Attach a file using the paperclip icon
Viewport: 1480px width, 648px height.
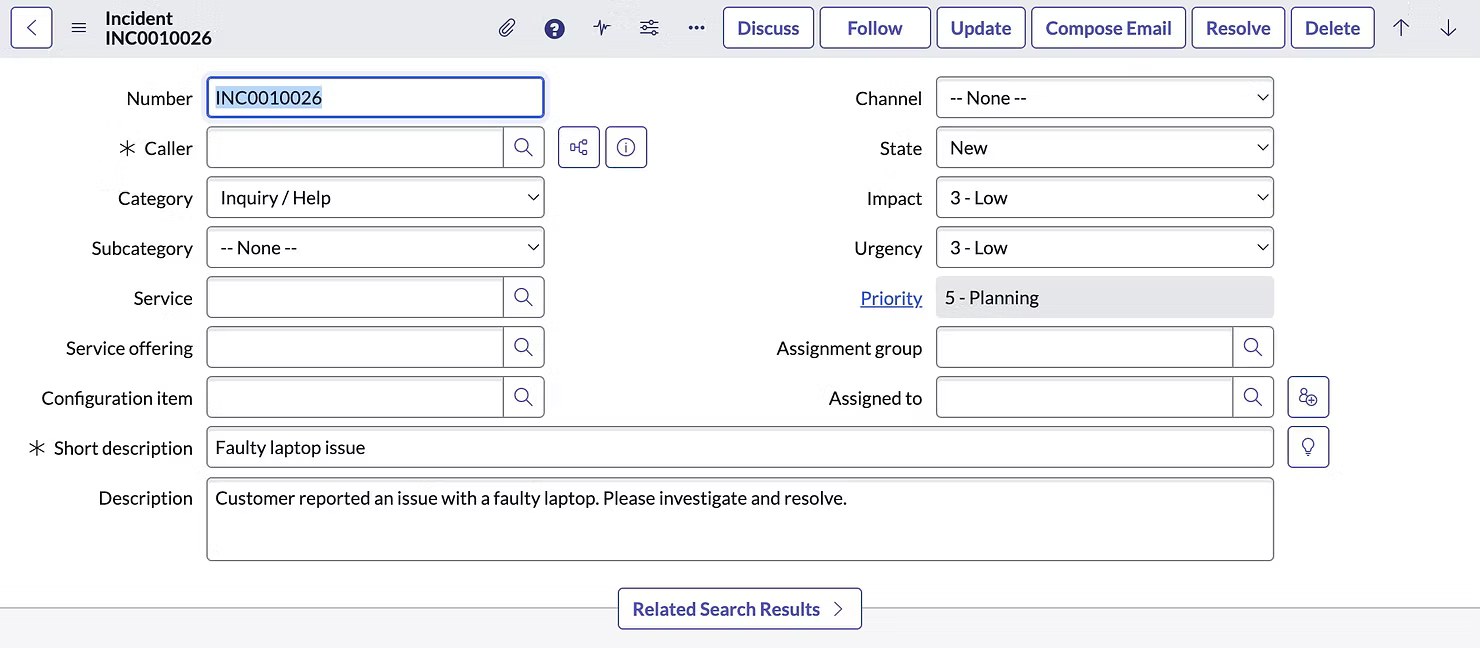(x=507, y=27)
